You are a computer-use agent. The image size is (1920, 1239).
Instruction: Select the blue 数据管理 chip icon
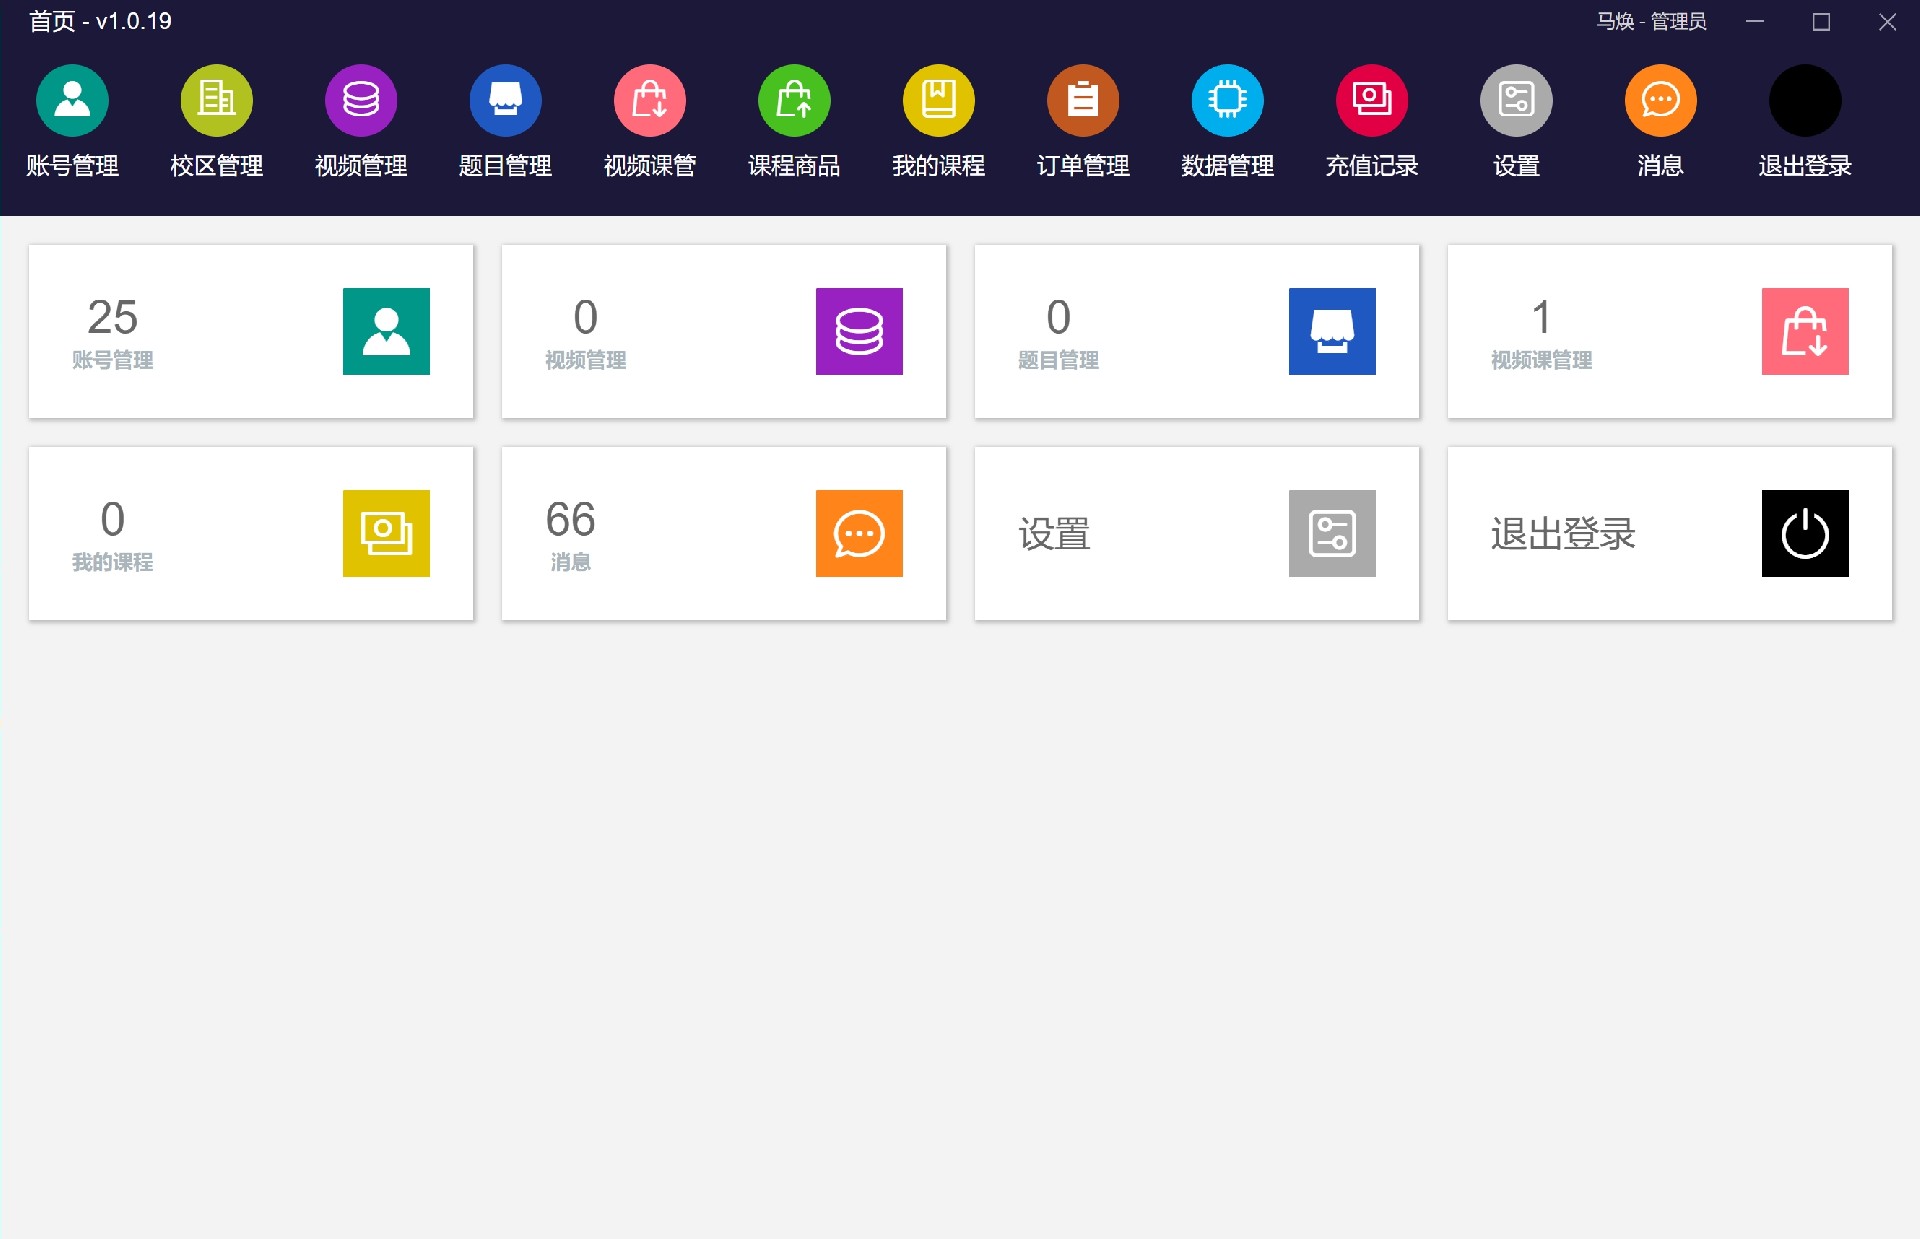[x=1227, y=100]
